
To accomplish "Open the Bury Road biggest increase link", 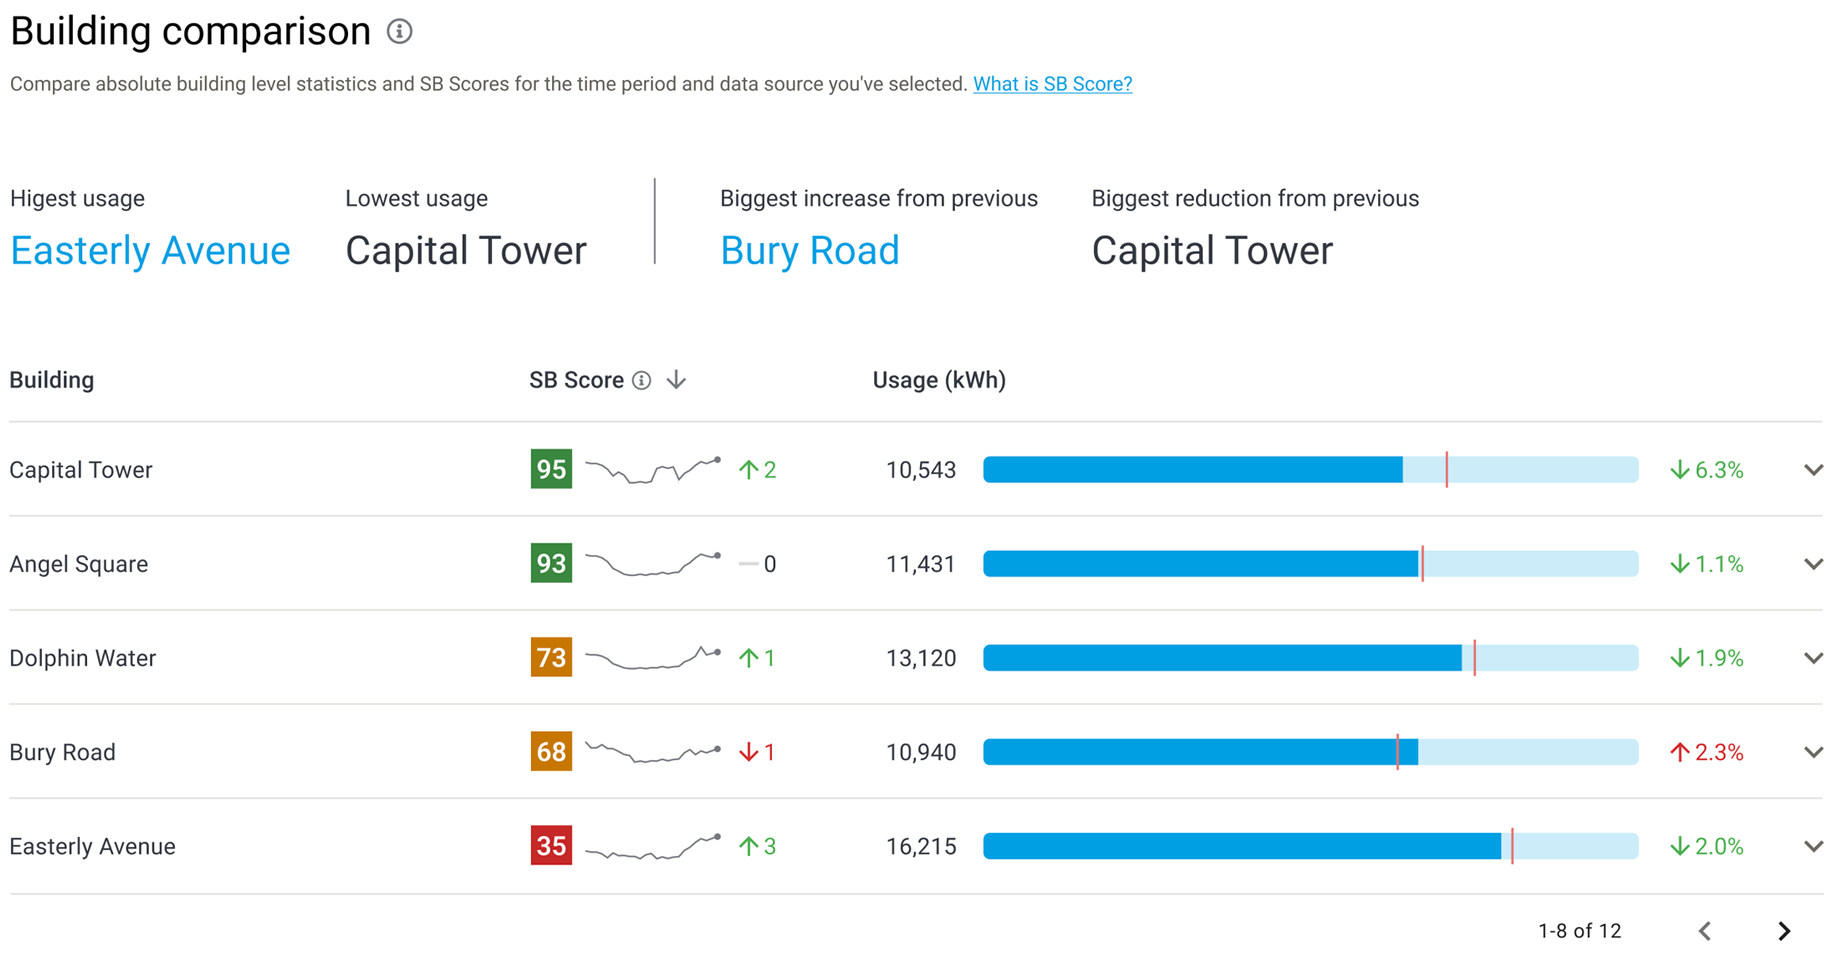I will coord(809,250).
